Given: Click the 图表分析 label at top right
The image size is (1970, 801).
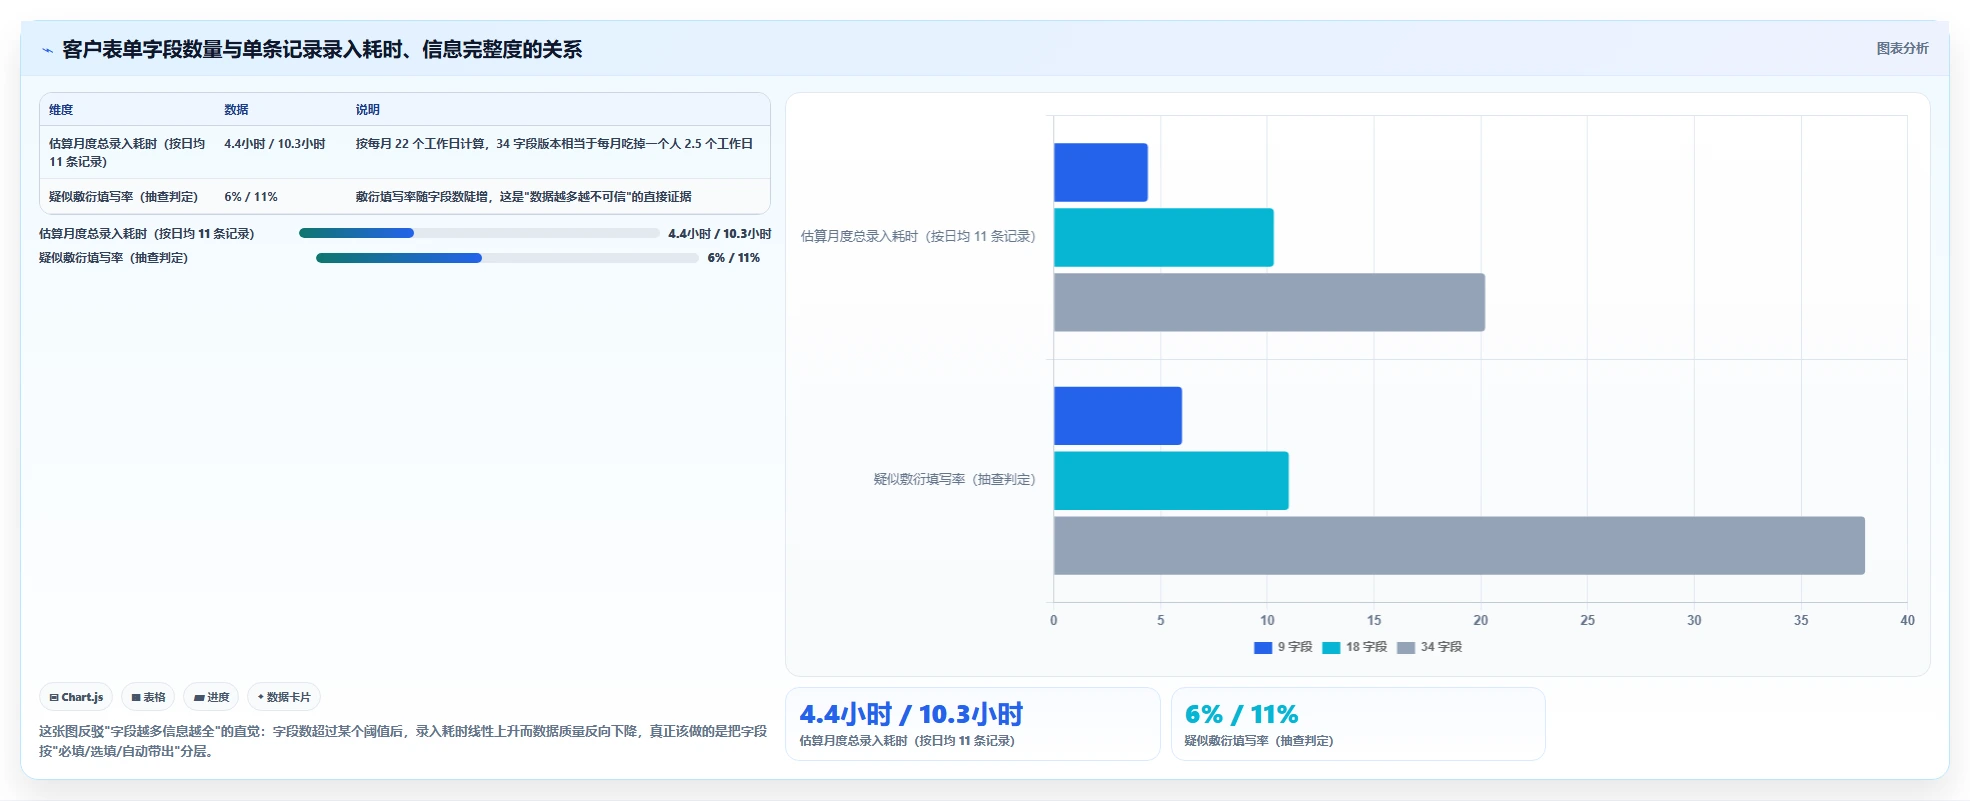Looking at the screenshot, I should [1902, 48].
